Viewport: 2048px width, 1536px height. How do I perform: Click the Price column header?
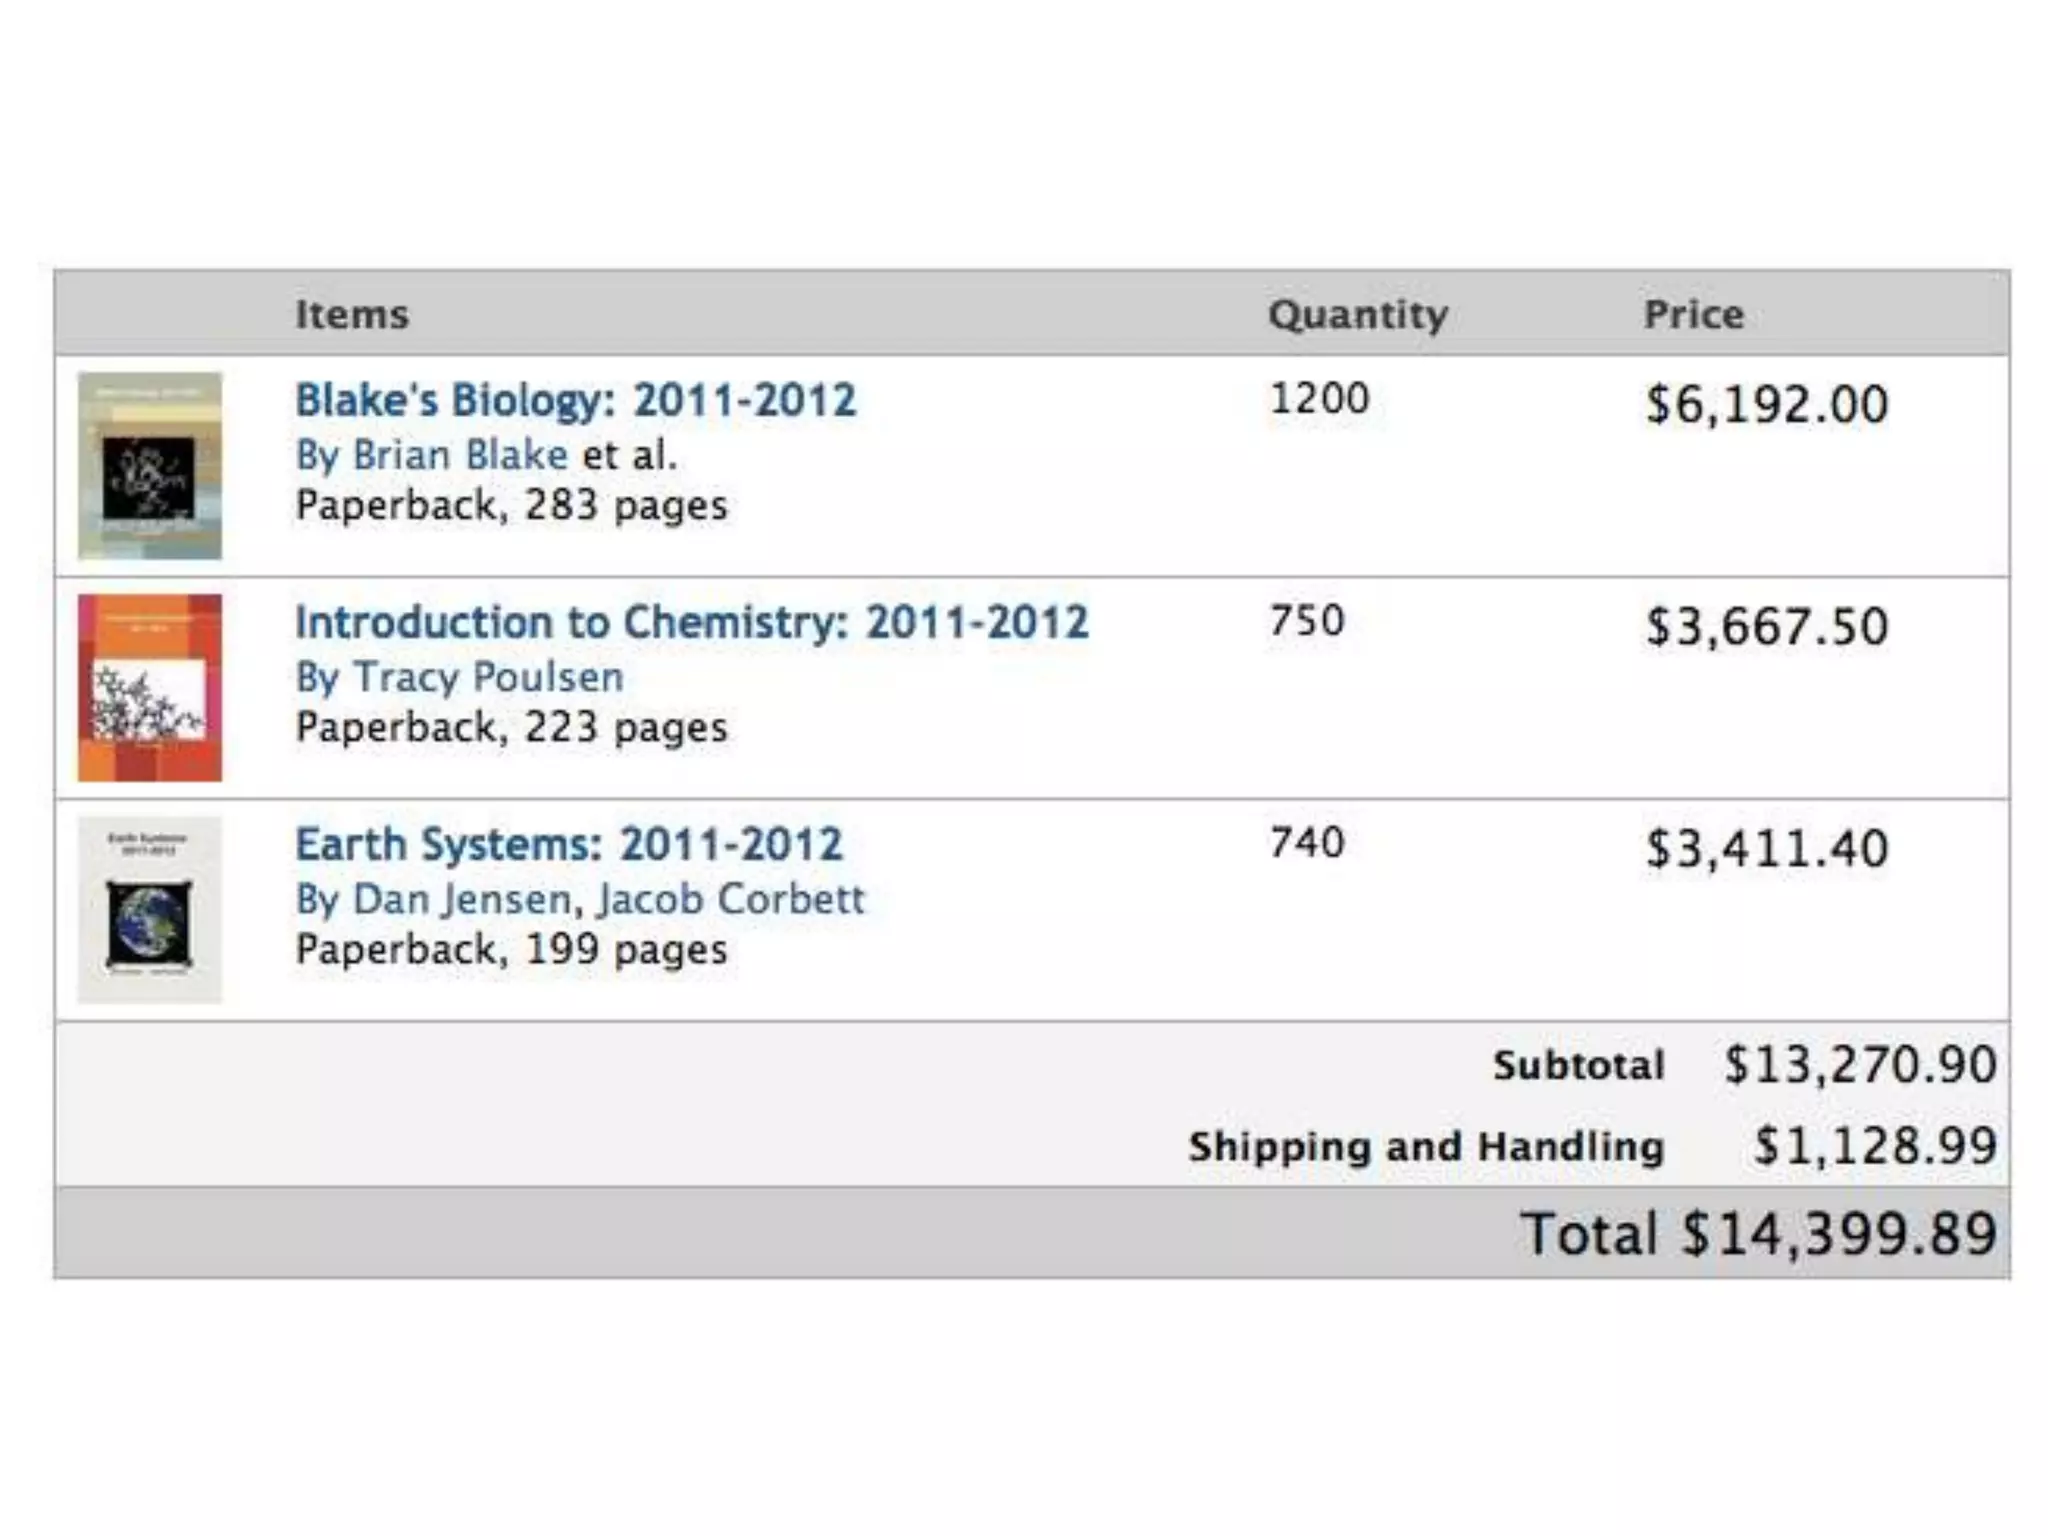[1694, 315]
